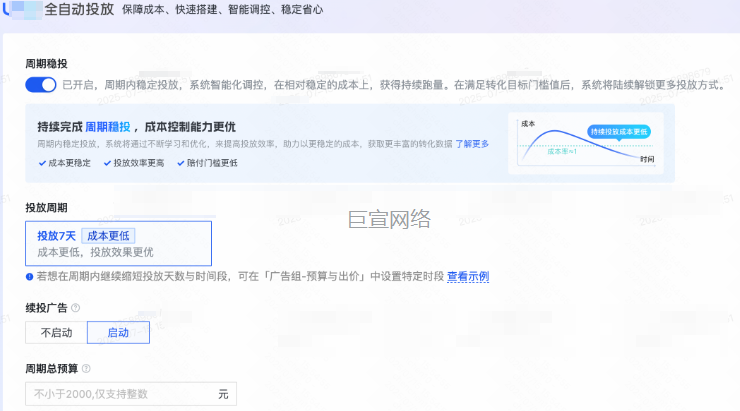Open the 了解更多 link
740x411 pixels.
click(472, 144)
